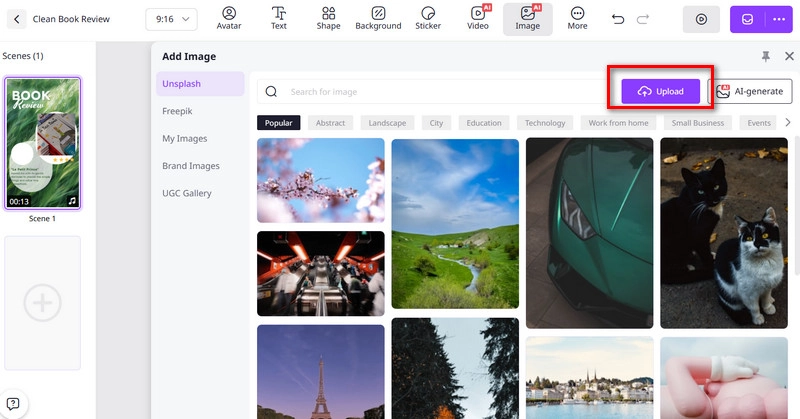Add a new scene with plus placeholder
Viewport: 800px width, 419px height.
coord(42,304)
